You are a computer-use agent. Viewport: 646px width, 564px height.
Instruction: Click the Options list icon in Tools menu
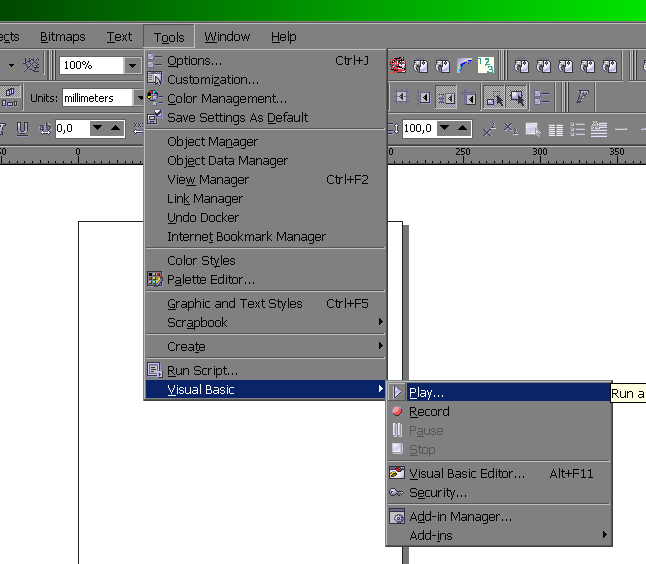pos(155,61)
